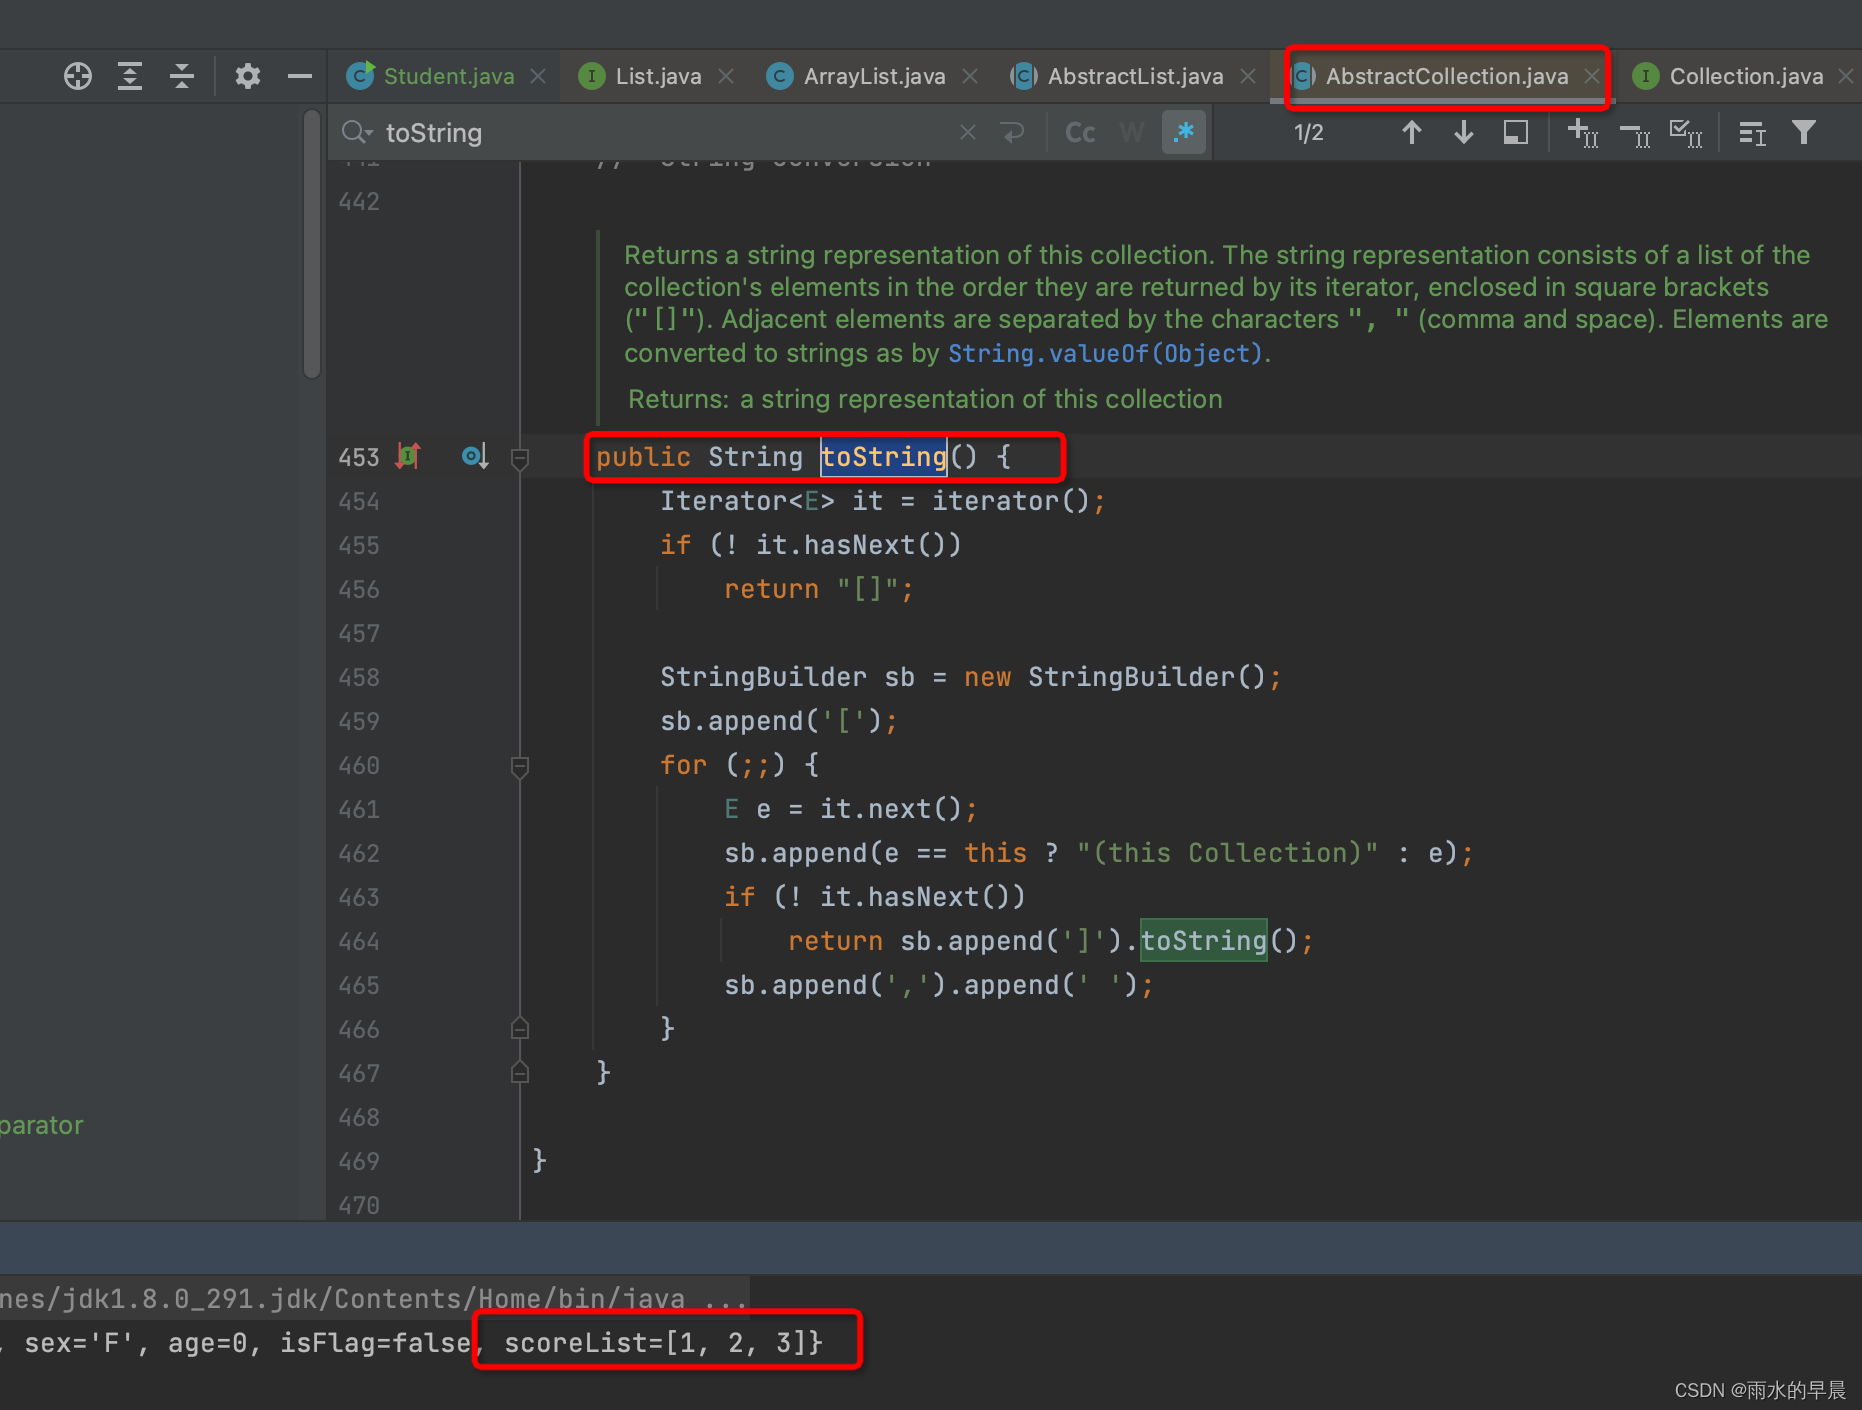Click the search text input field
Screen dimensions: 1862x1410
click(x=660, y=132)
